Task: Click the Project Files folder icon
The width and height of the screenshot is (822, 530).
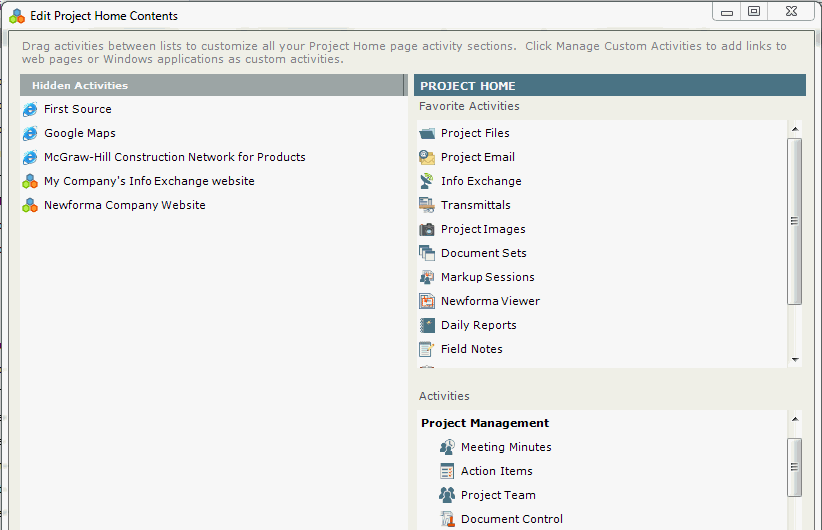Action: click(x=427, y=133)
